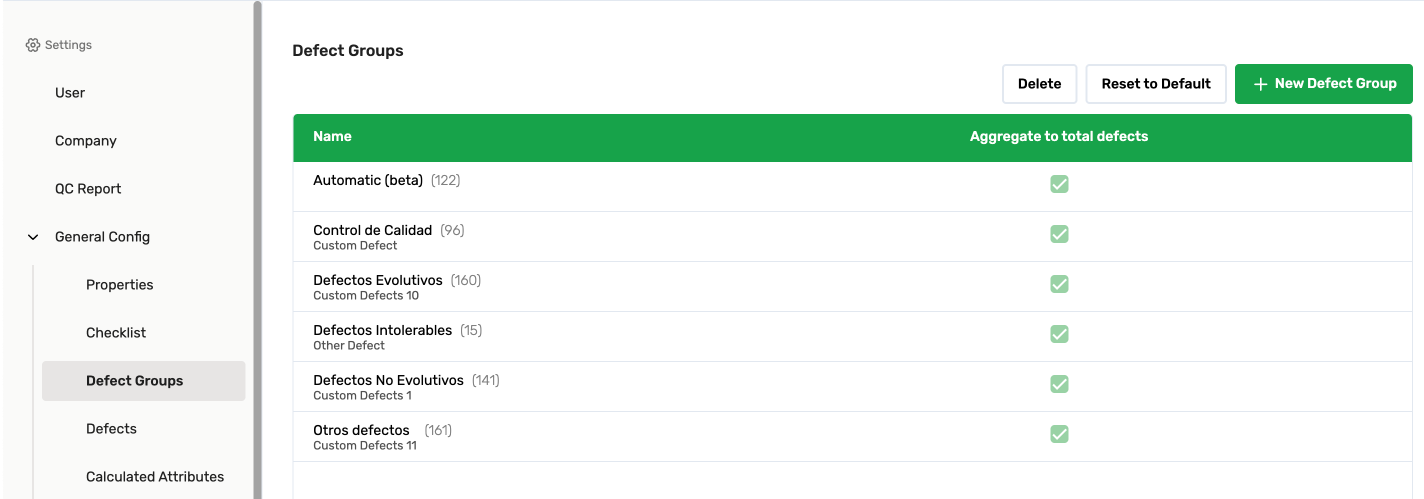Open Properties under General Config
The image size is (1424, 499).
pyautogui.click(x=120, y=285)
